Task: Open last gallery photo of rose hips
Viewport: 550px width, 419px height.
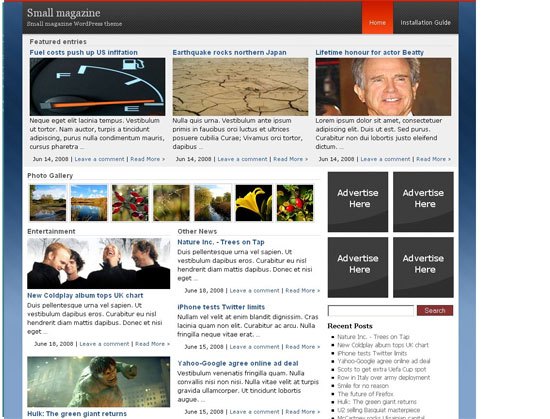Action: coord(295,203)
